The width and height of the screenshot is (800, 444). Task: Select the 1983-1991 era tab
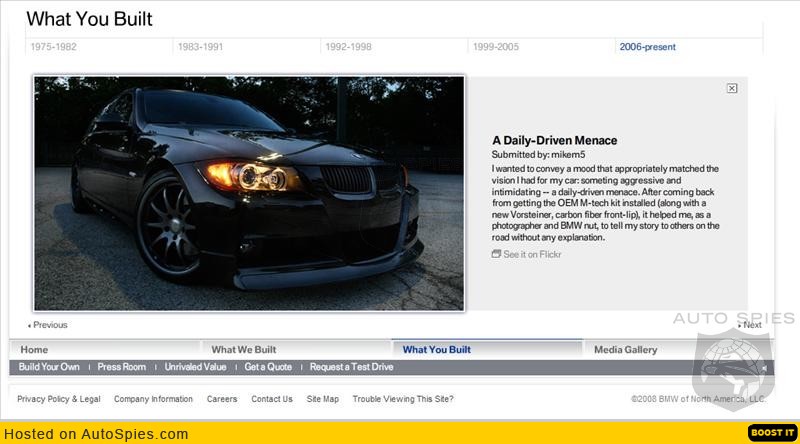click(x=200, y=47)
